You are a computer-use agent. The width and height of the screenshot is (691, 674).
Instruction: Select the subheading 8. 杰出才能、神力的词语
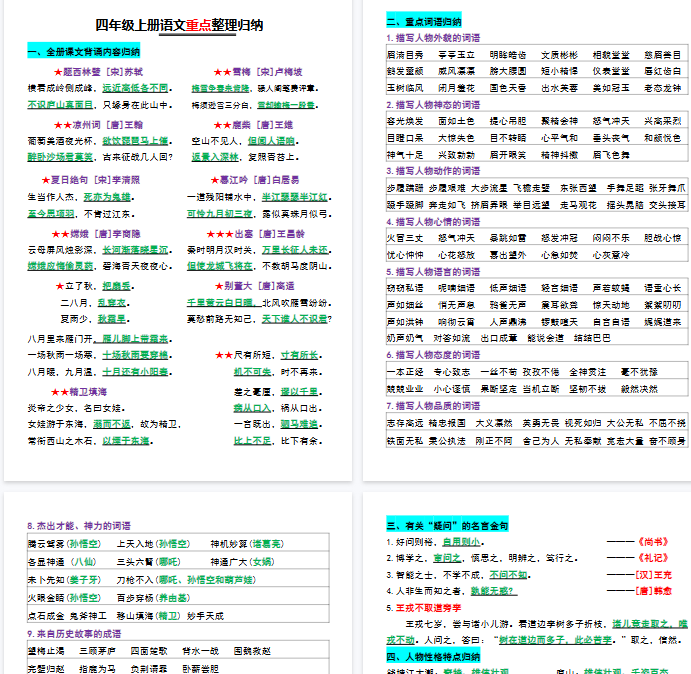(x=79, y=525)
